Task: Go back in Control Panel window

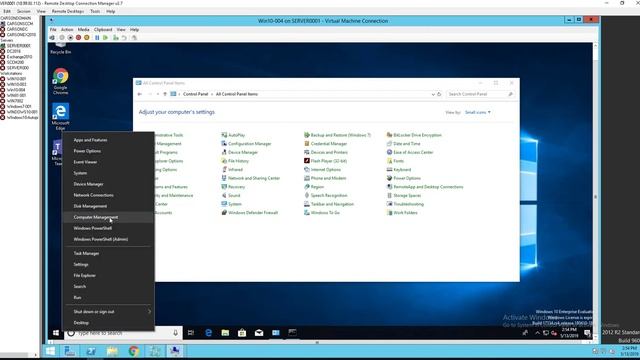Action: coord(140,94)
